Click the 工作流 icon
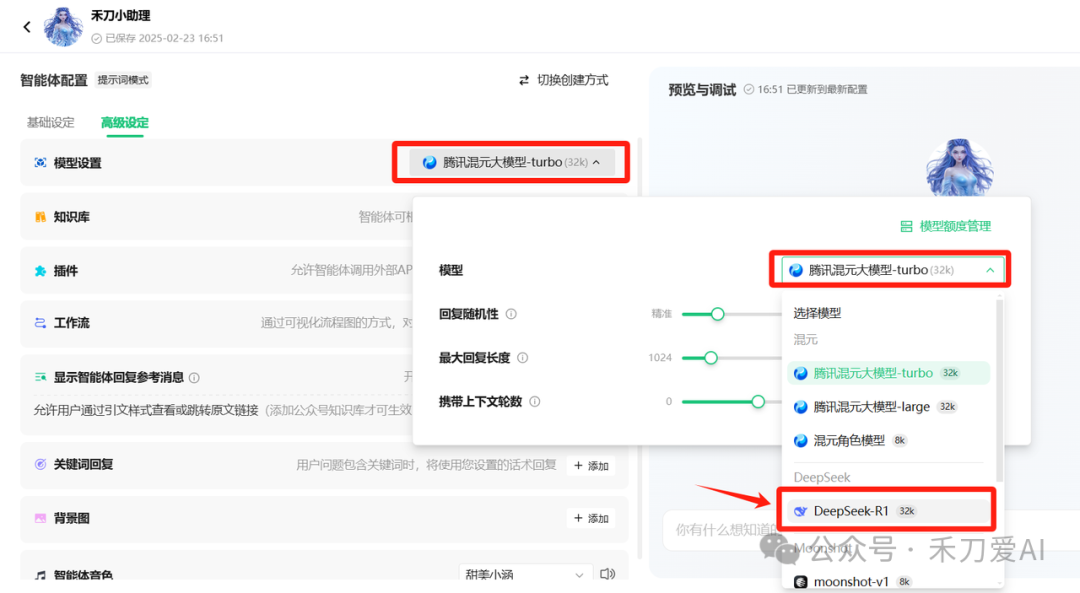The image size is (1080, 593). pos(41,323)
